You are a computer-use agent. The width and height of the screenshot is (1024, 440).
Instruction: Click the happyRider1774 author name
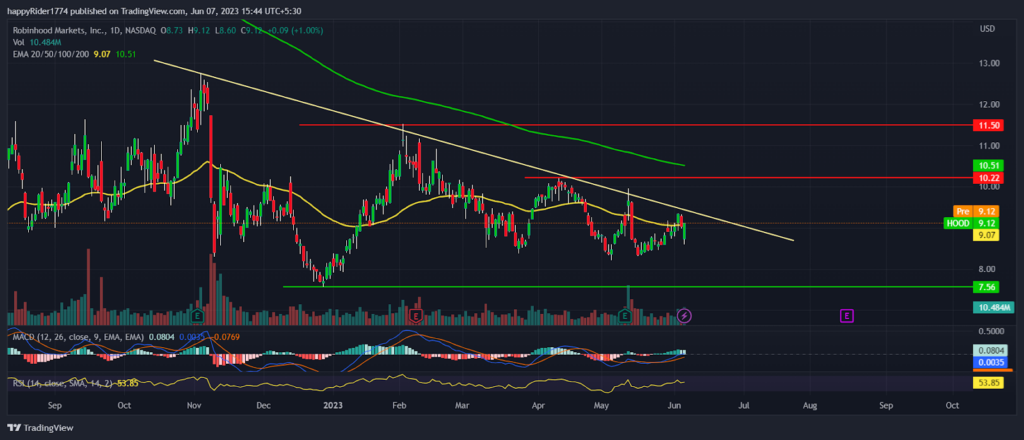pos(37,11)
